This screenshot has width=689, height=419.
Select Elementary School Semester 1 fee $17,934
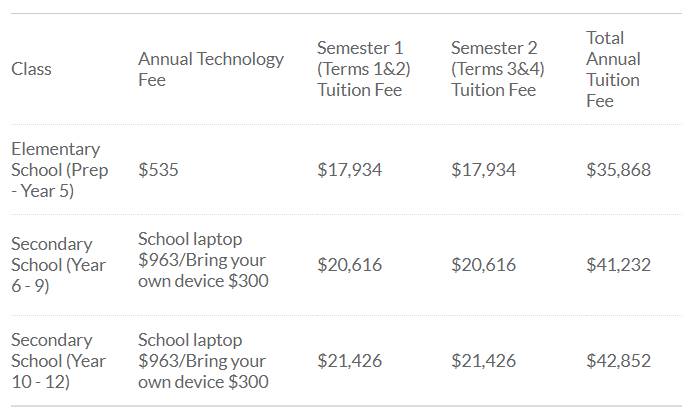click(x=349, y=170)
